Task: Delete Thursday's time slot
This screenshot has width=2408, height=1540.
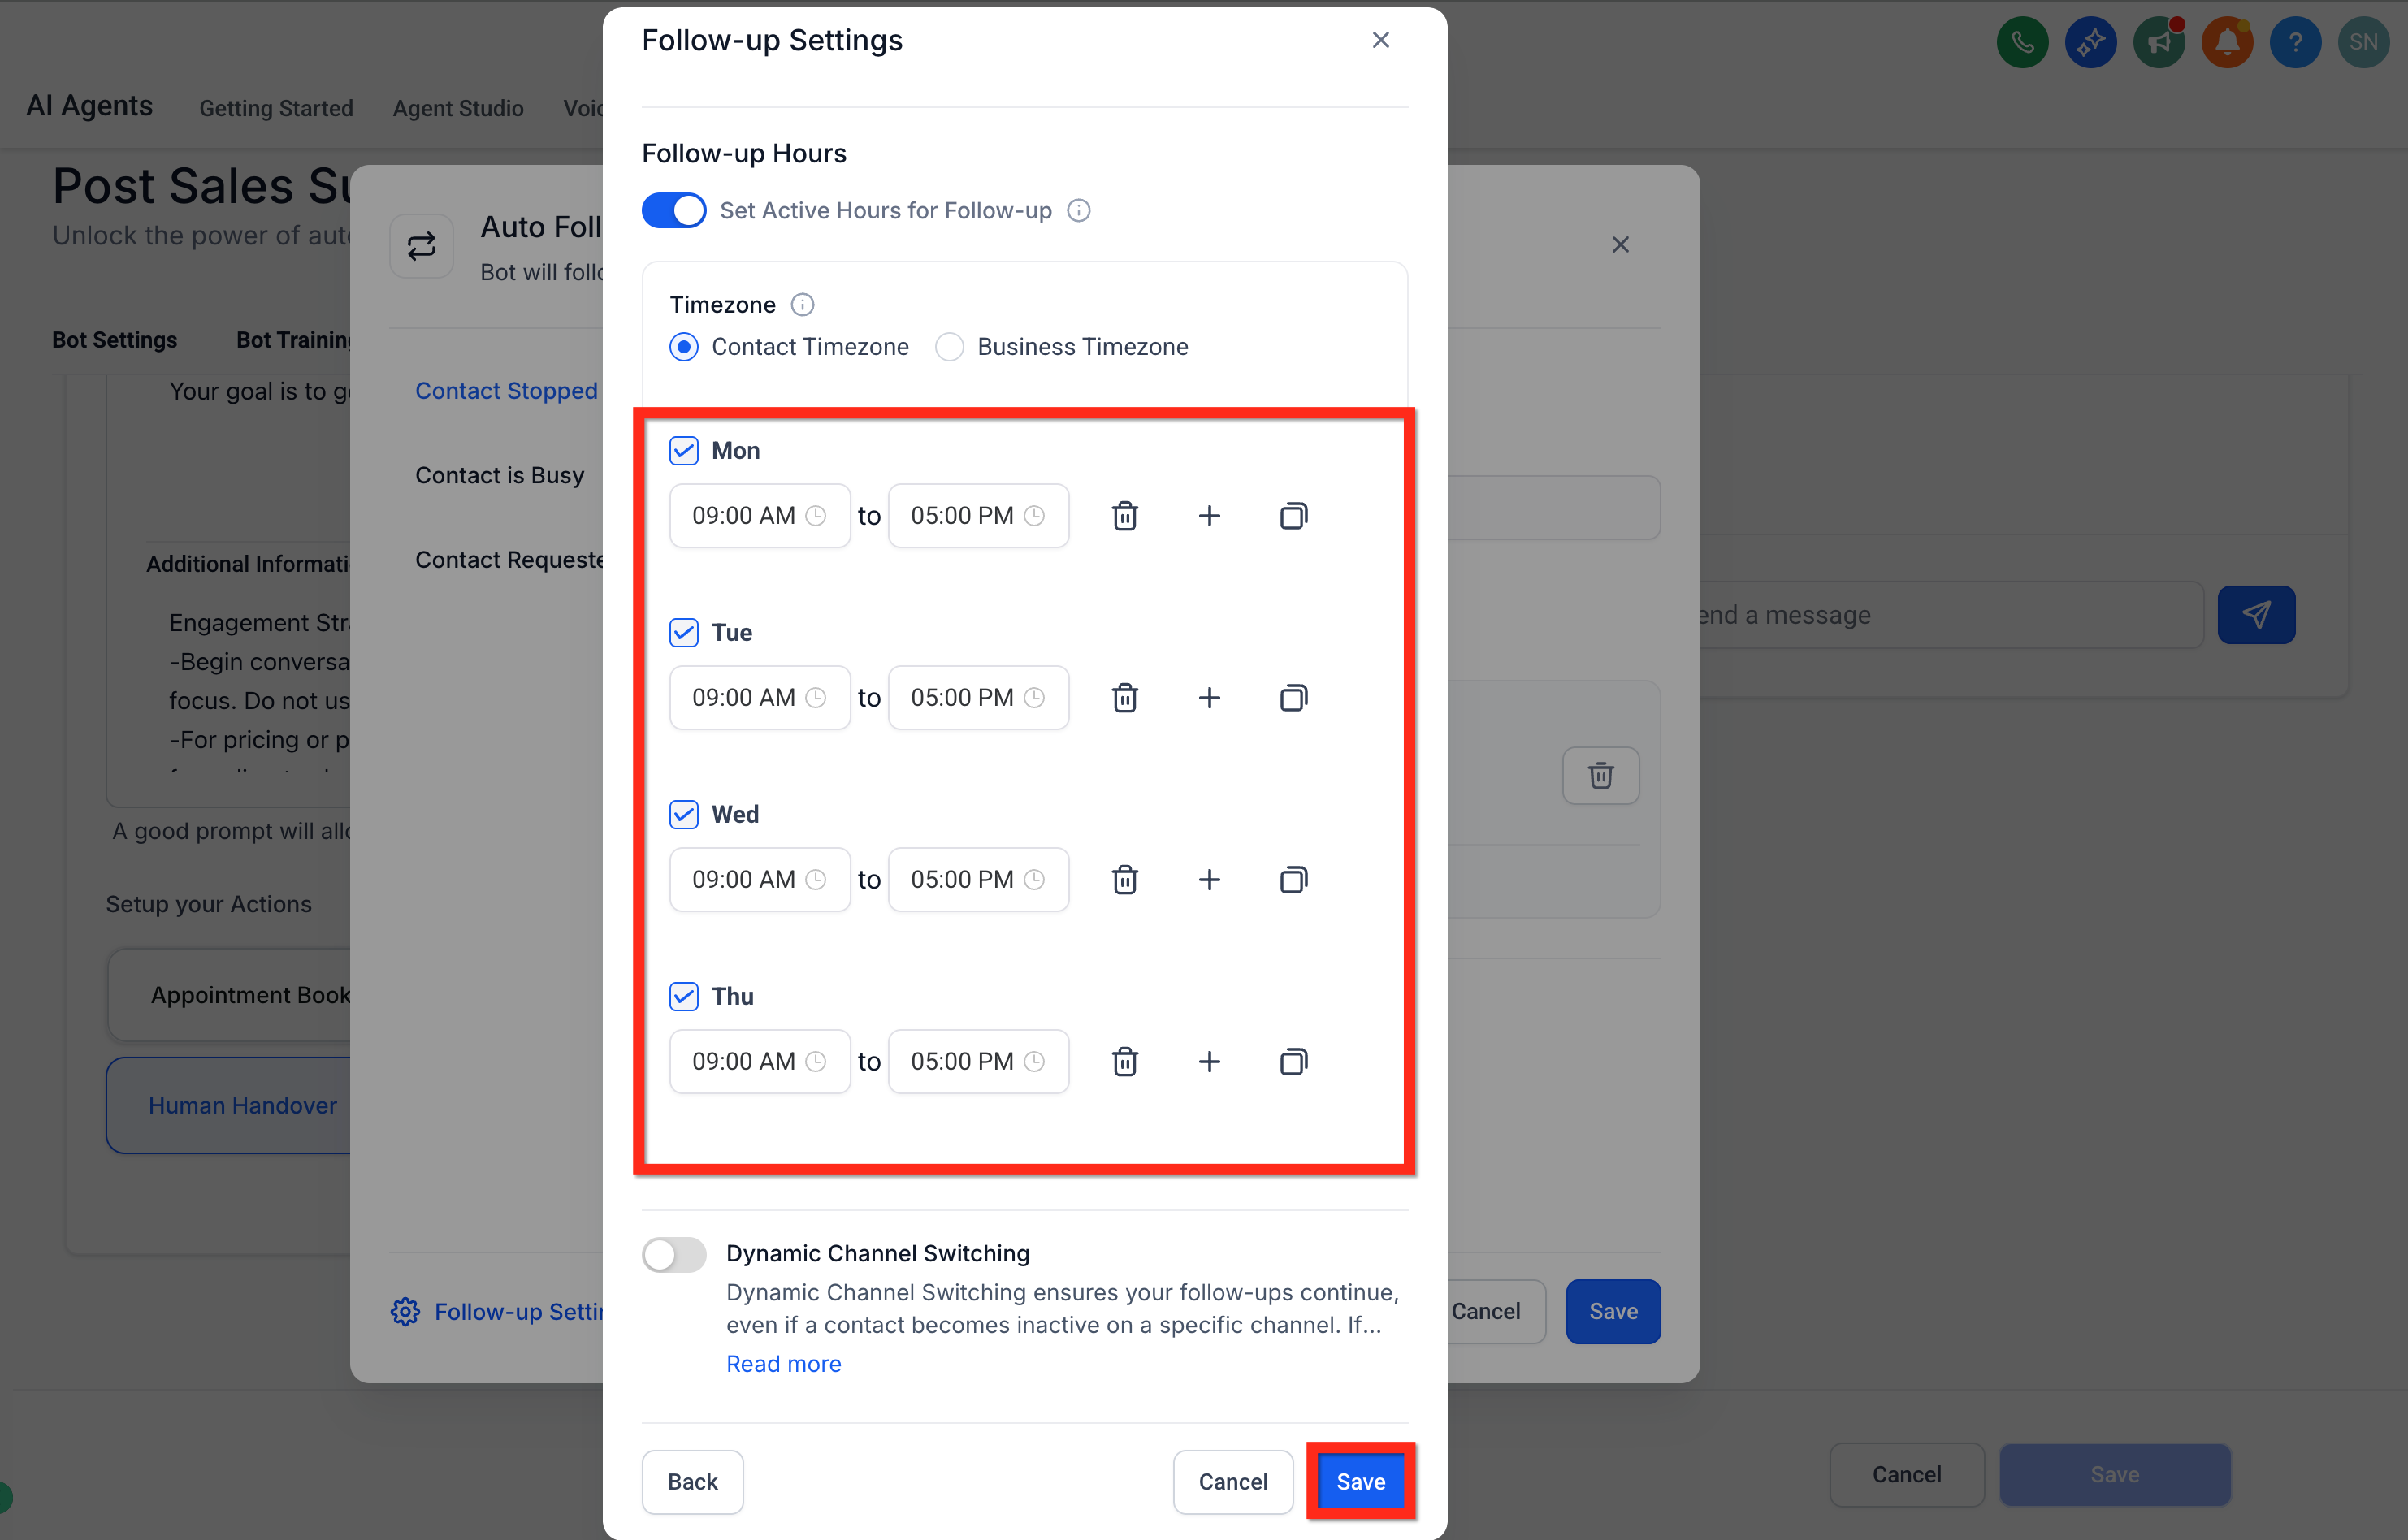Action: [x=1125, y=1062]
